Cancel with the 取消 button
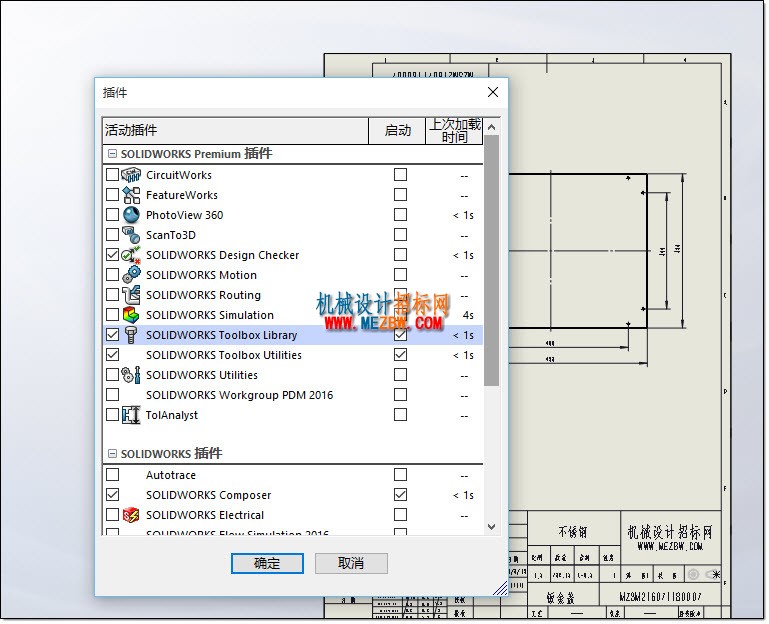769x624 pixels. click(351, 563)
